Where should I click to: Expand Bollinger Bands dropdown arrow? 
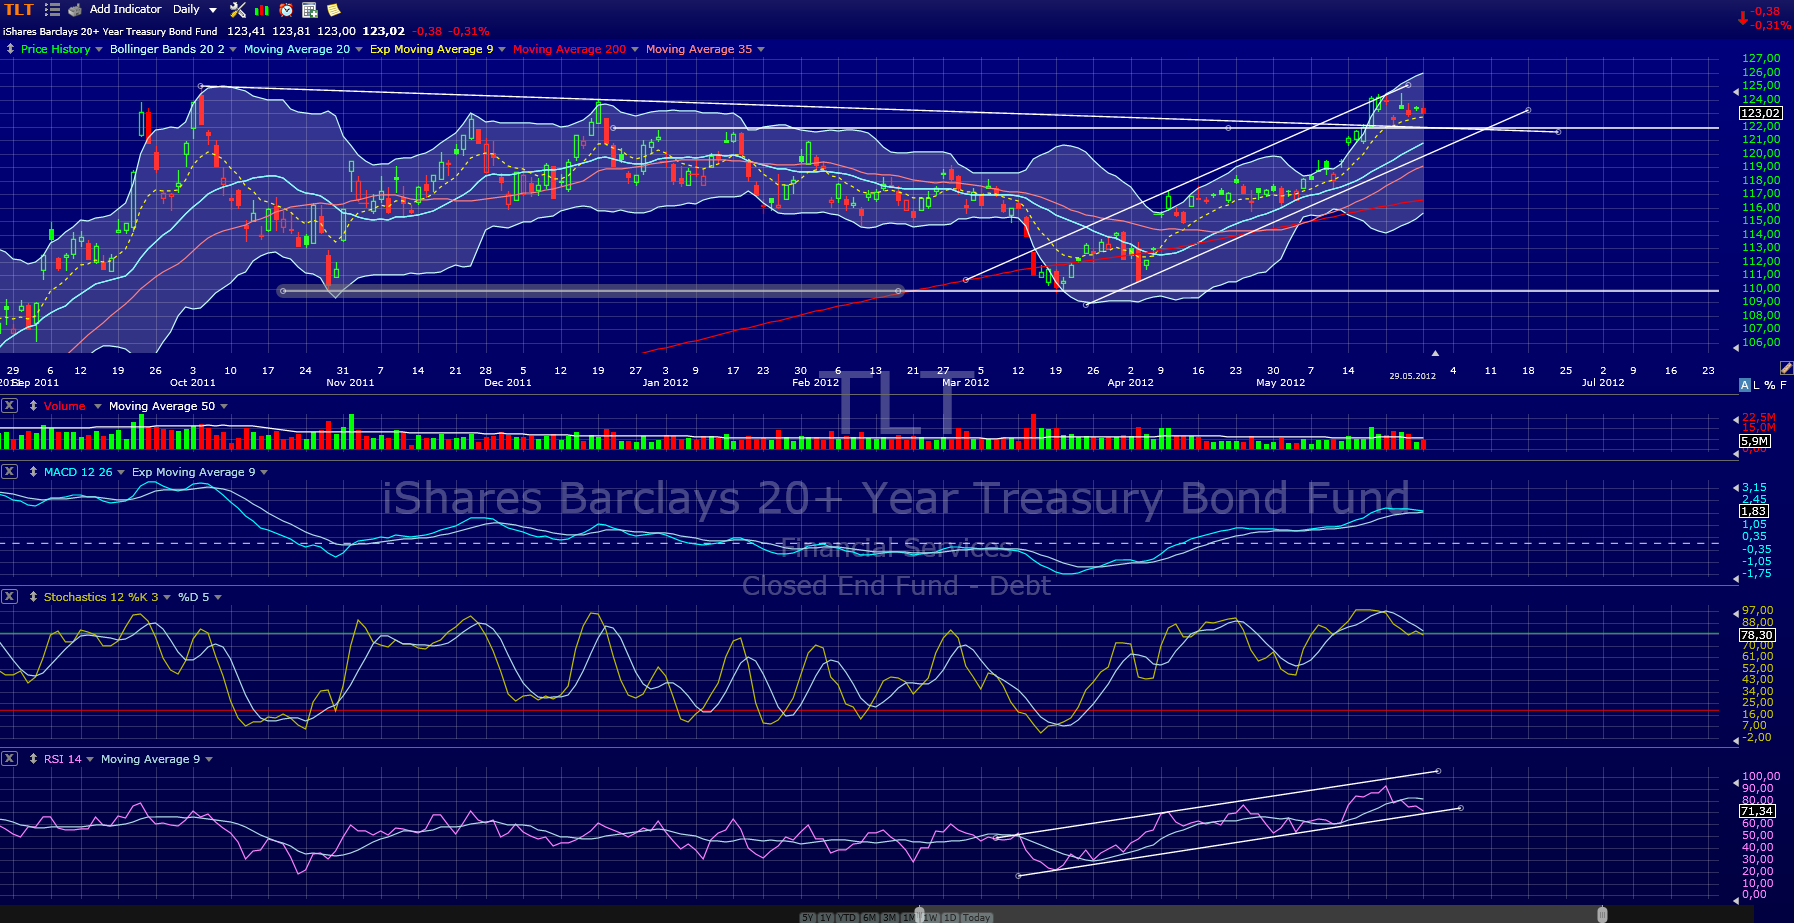(x=233, y=49)
